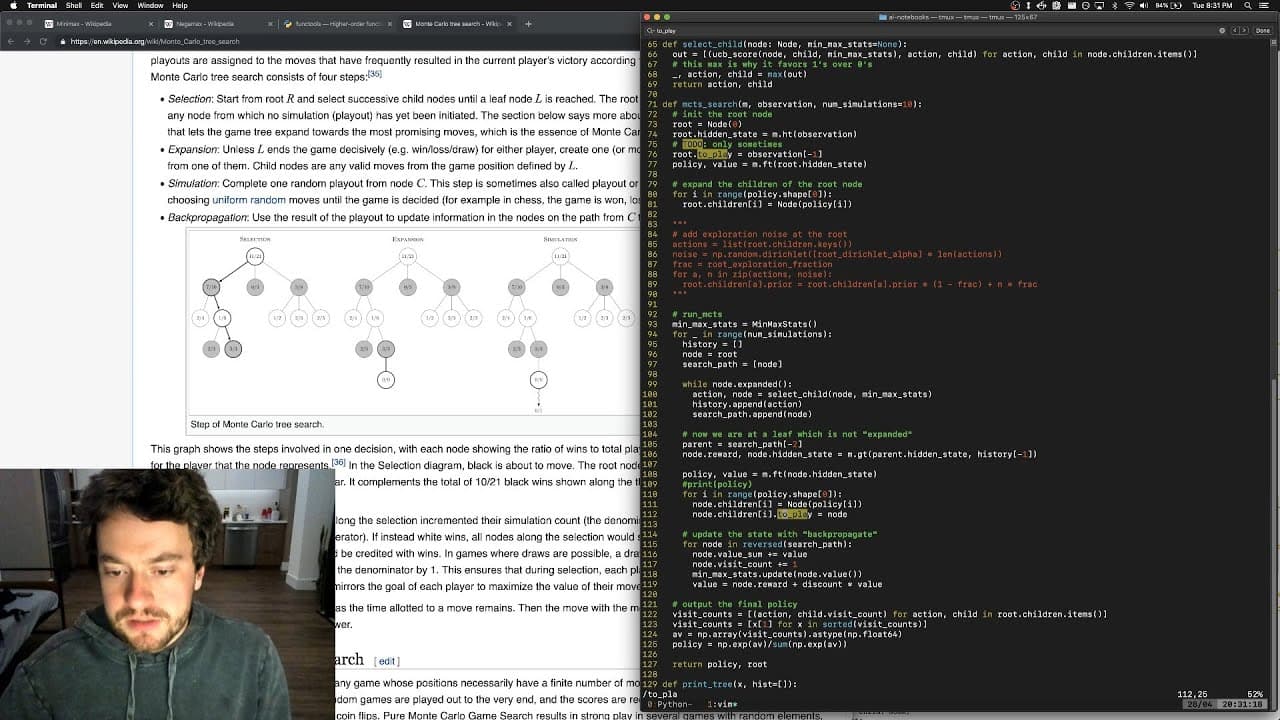Open the AirPlay display menu
Screen dimensions: 1280x720
pyautogui.click(x=1098, y=6)
